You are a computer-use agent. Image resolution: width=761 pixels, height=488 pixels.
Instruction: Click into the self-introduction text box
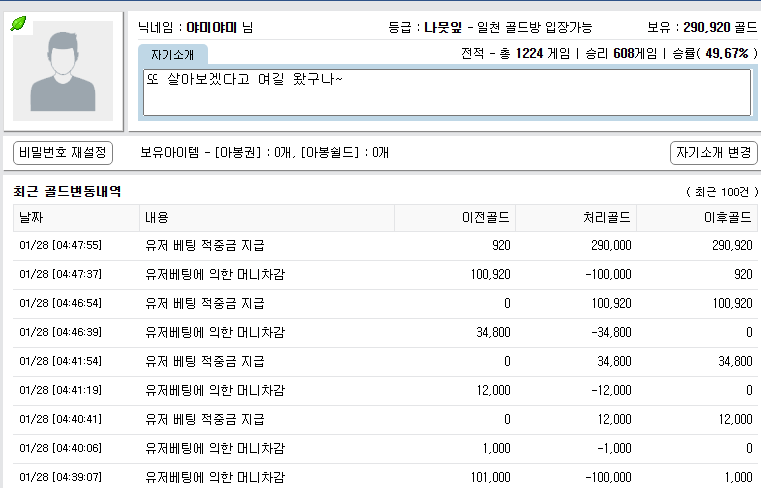coord(447,92)
